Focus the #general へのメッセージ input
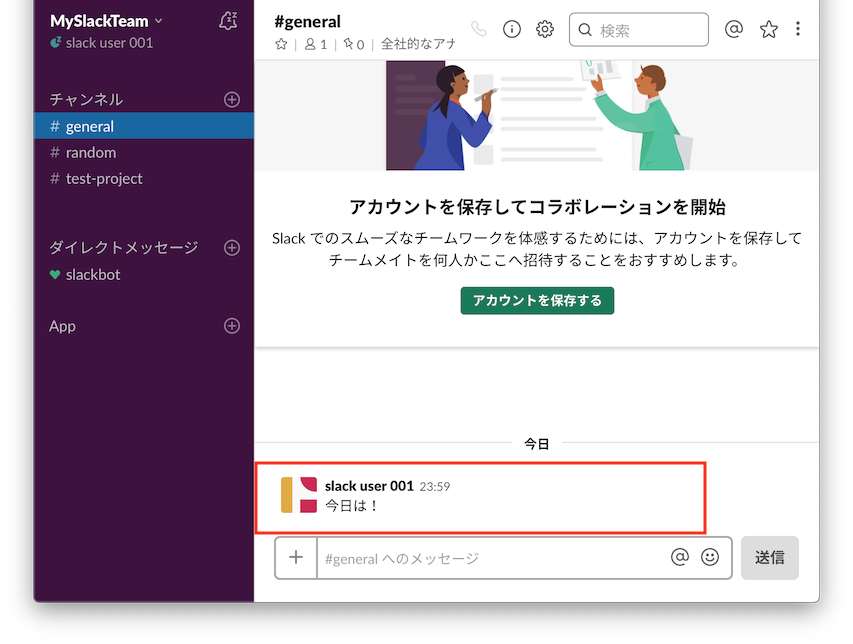The image size is (853, 644). [492, 559]
